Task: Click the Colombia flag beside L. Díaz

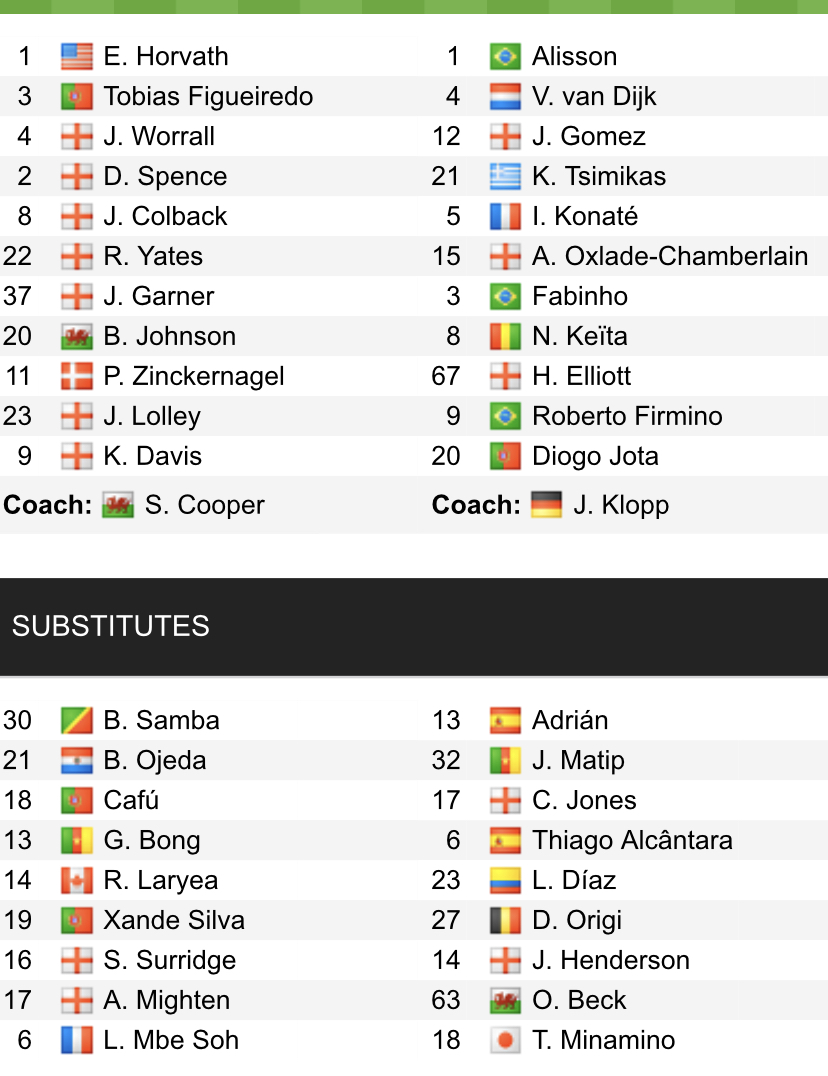Action: coord(505,880)
